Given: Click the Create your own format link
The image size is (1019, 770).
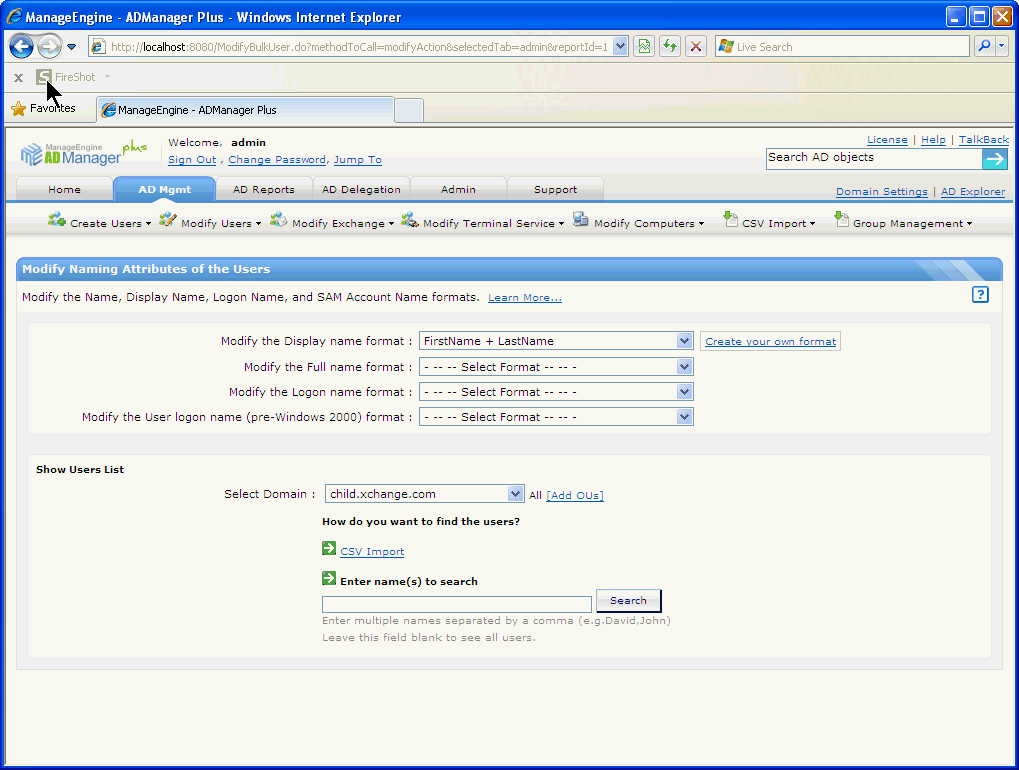Looking at the screenshot, I should coord(770,342).
